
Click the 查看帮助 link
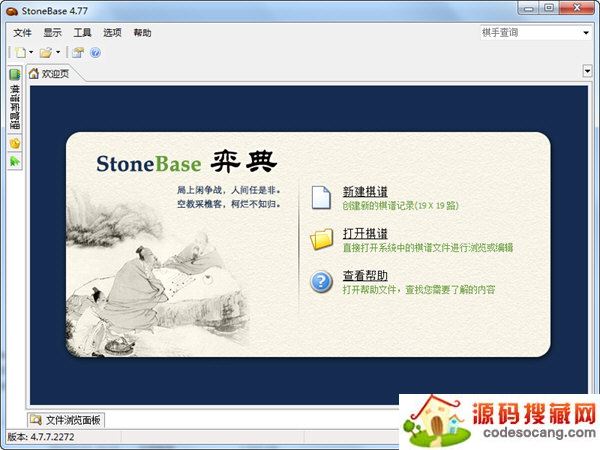pos(365,276)
